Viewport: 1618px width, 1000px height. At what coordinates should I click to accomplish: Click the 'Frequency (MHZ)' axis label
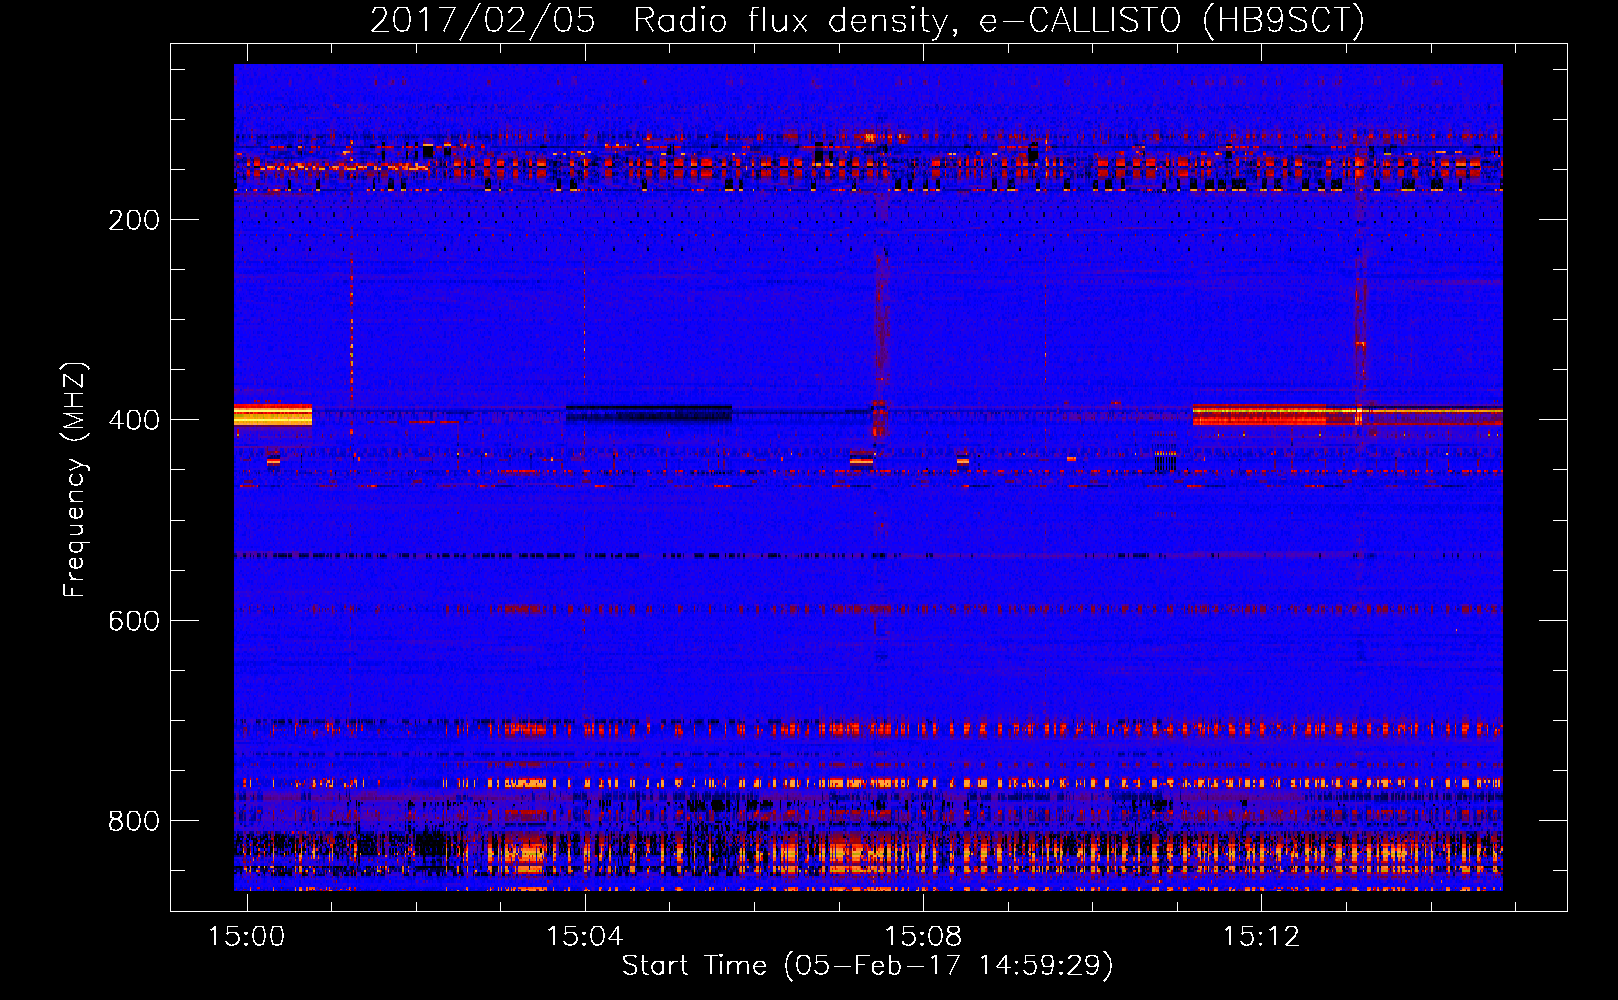[x=75, y=479]
